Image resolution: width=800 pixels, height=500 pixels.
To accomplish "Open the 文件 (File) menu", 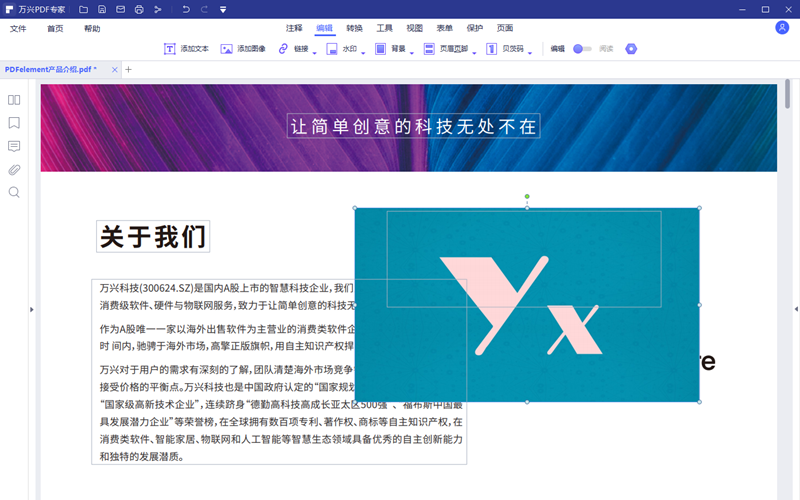I will pyautogui.click(x=18, y=28).
